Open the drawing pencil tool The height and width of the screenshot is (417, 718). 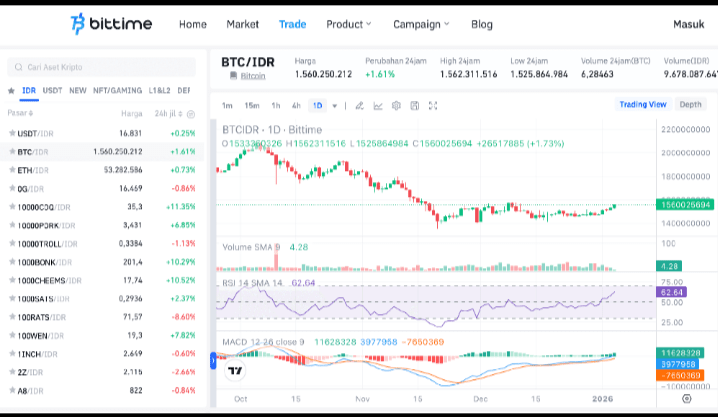click(x=359, y=106)
